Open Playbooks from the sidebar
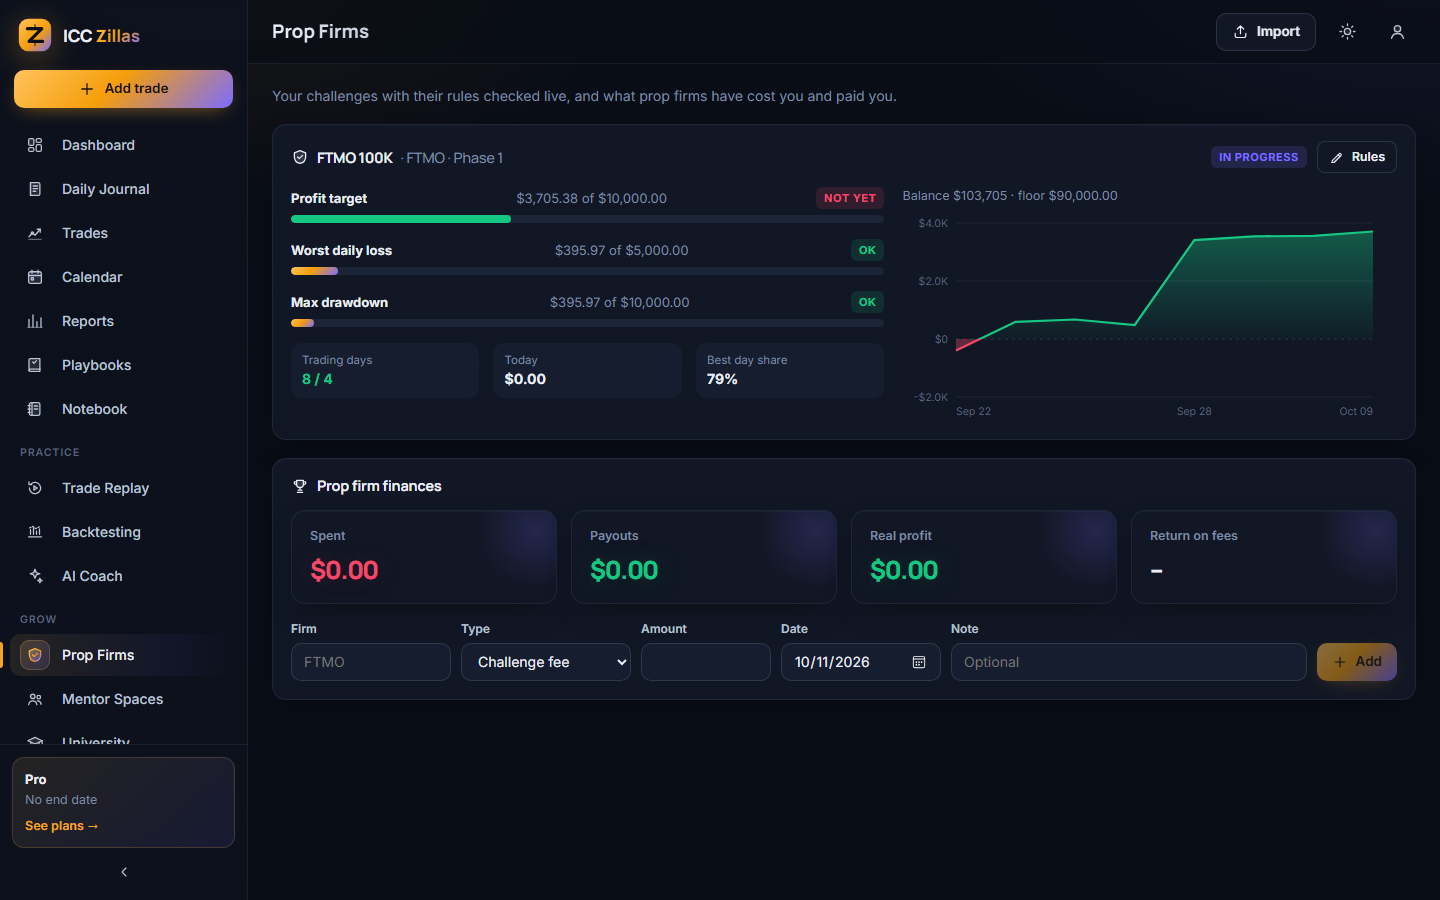The width and height of the screenshot is (1440, 900). coord(123,365)
